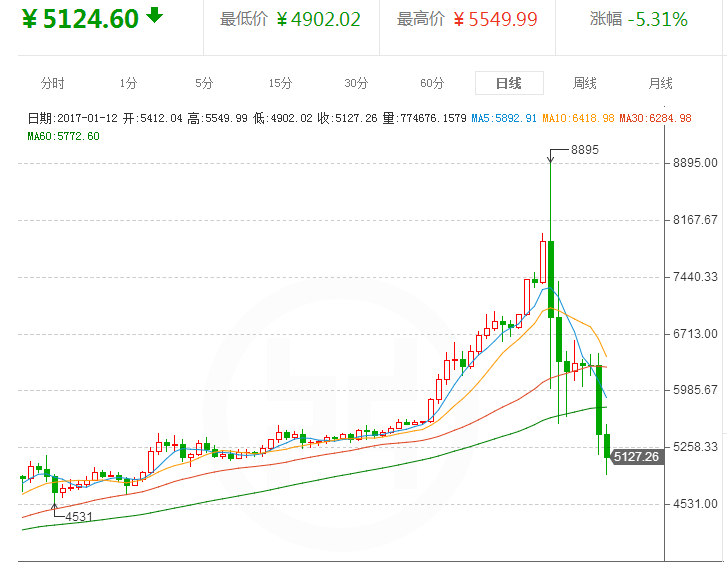
Task: Open the 月线 monthly chart tab
Action: [x=660, y=83]
